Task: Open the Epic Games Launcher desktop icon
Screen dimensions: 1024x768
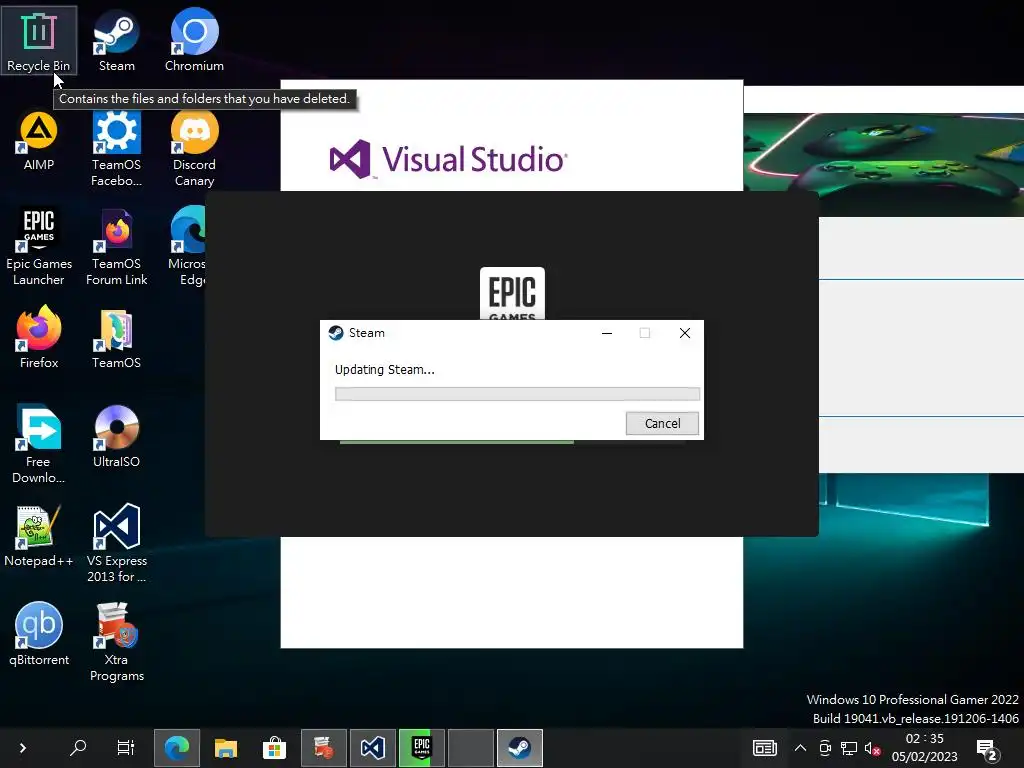Action: click(39, 248)
